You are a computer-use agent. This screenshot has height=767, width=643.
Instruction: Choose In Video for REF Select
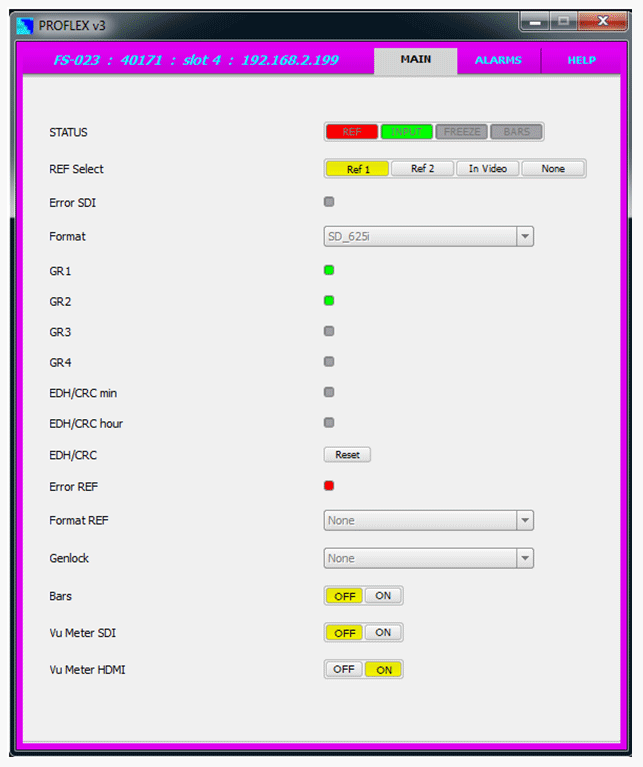488,169
